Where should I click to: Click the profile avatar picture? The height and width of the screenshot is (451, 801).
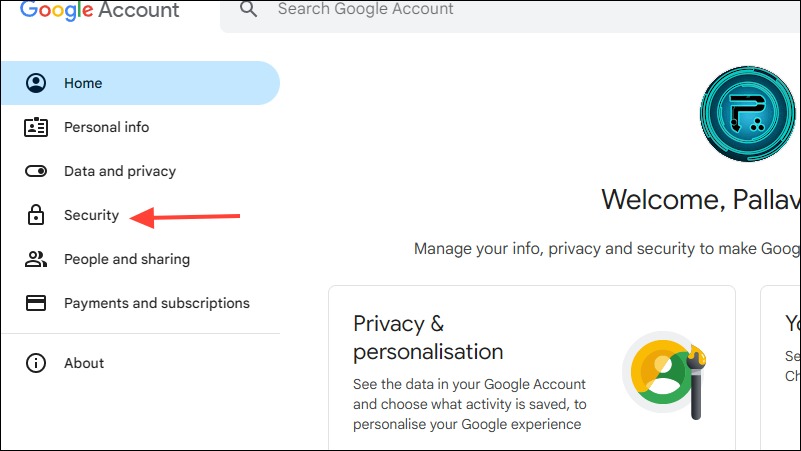pos(747,114)
